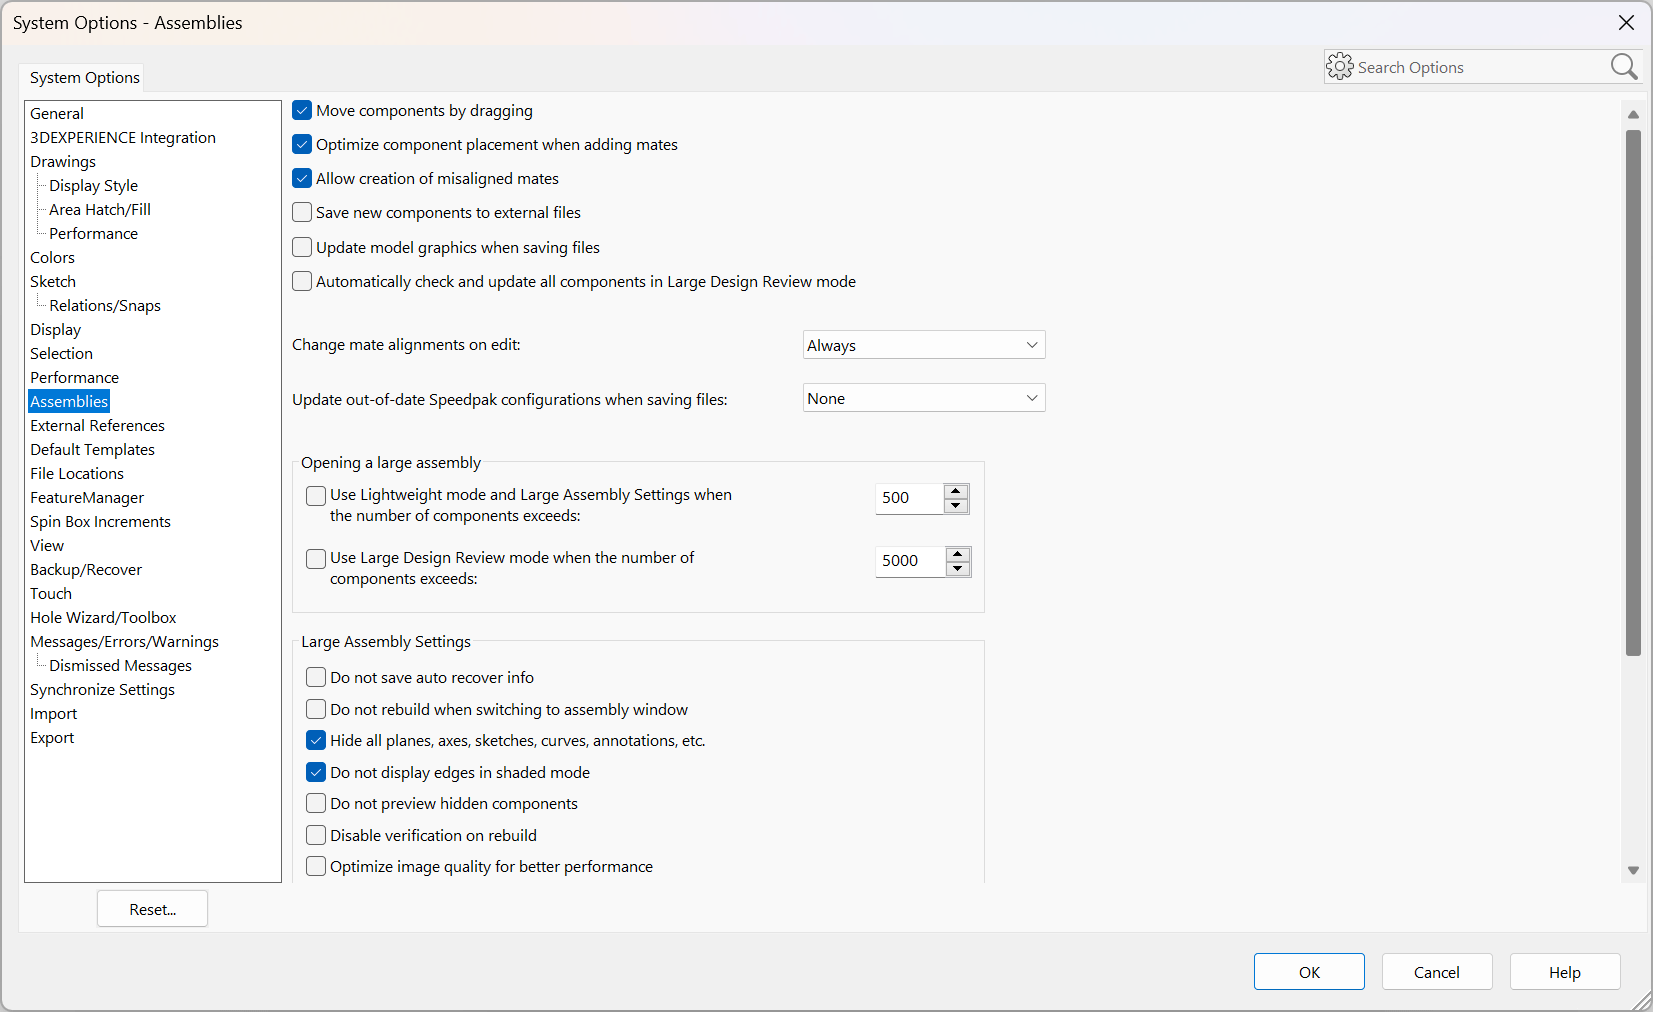This screenshot has height=1012, width=1653.
Task: Enable Save new components to external files
Action: (302, 212)
